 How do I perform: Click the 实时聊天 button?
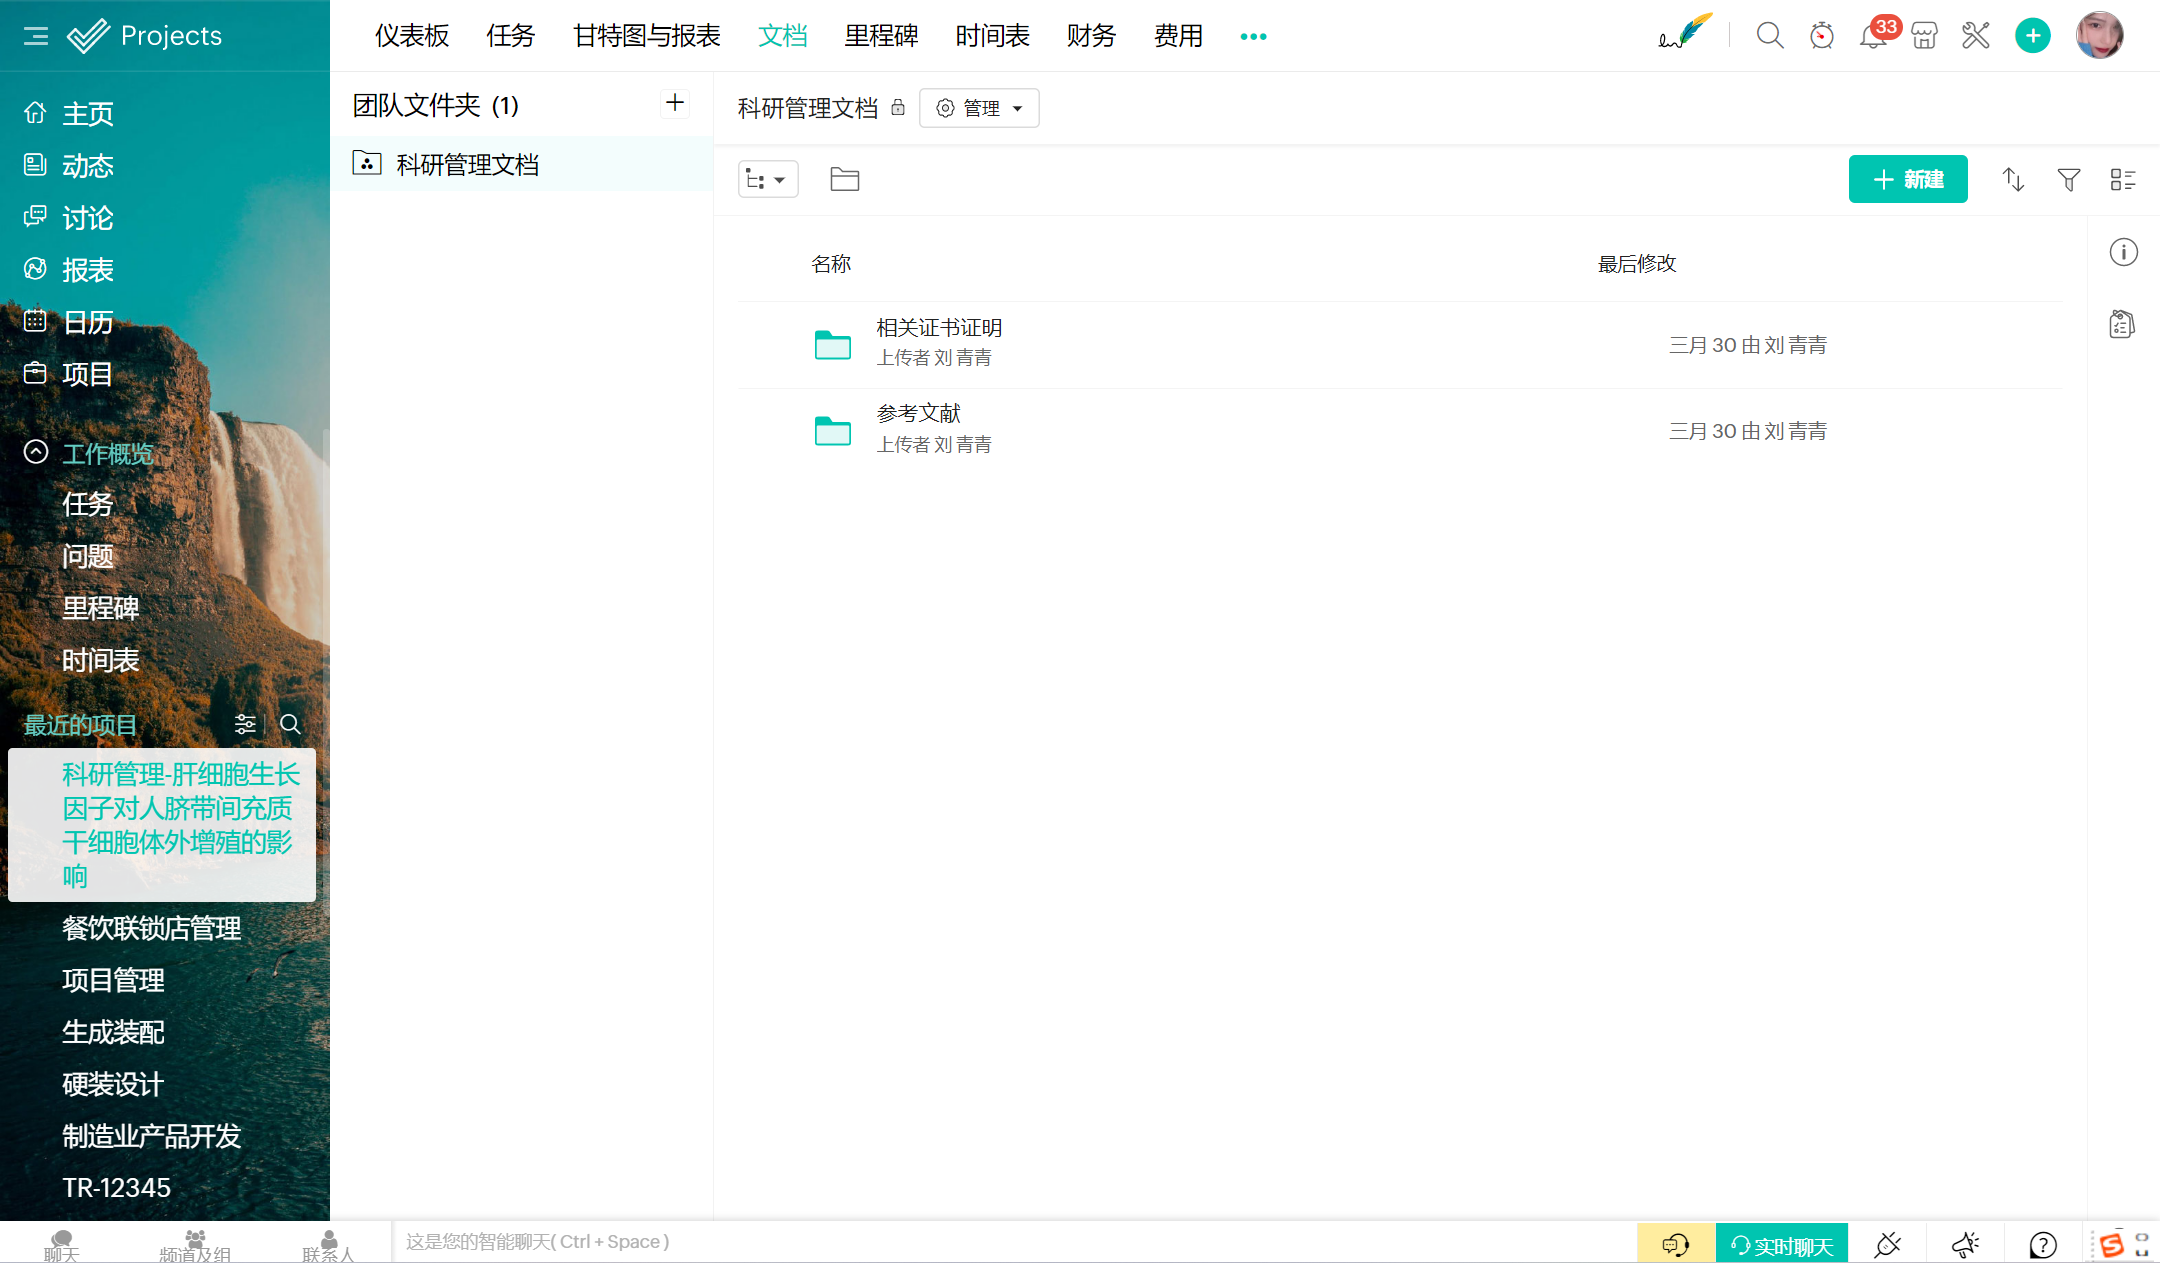click(x=1781, y=1245)
